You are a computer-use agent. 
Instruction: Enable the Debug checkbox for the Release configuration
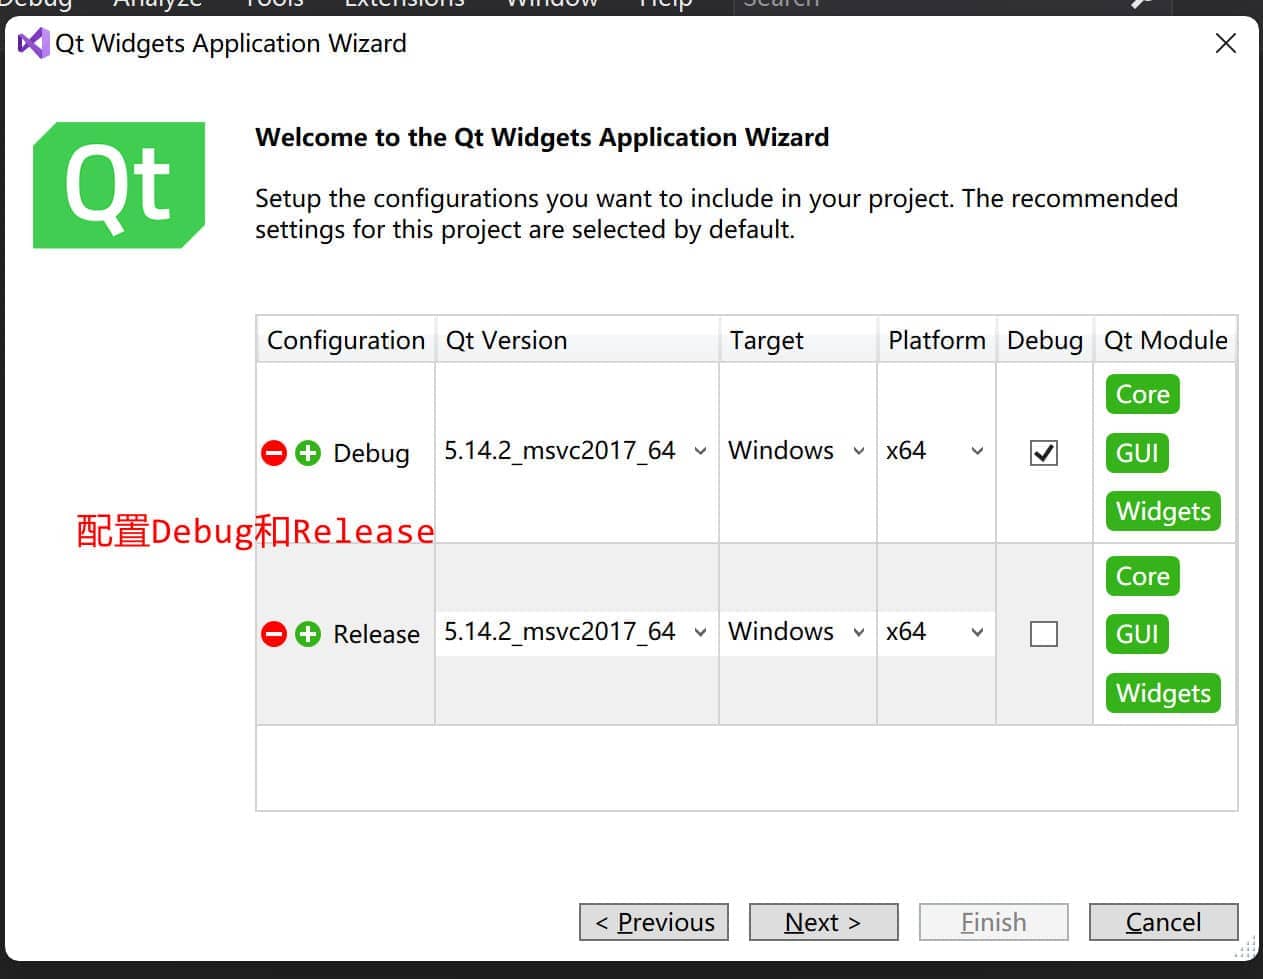pyautogui.click(x=1042, y=633)
